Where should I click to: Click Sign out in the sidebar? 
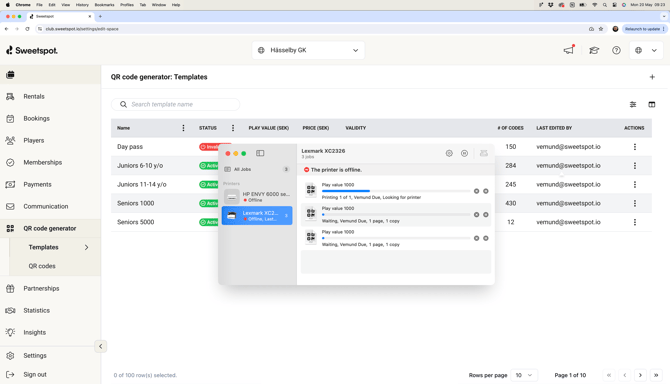click(x=35, y=375)
